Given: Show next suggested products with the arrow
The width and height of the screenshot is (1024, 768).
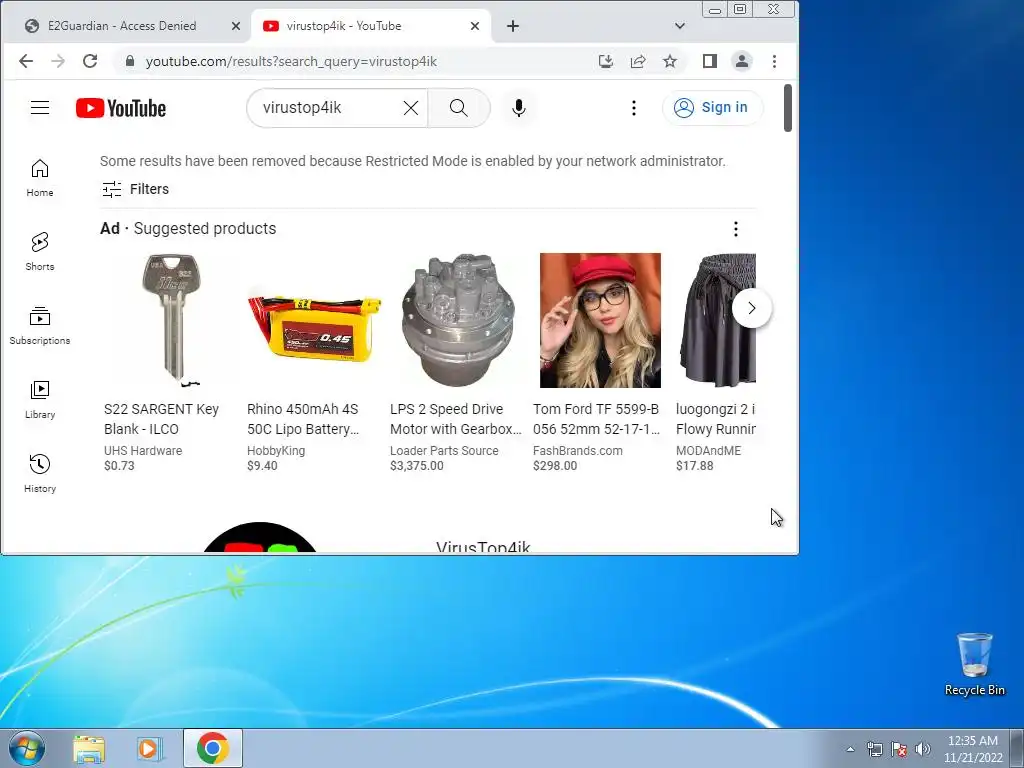Looking at the screenshot, I should point(752,308).
